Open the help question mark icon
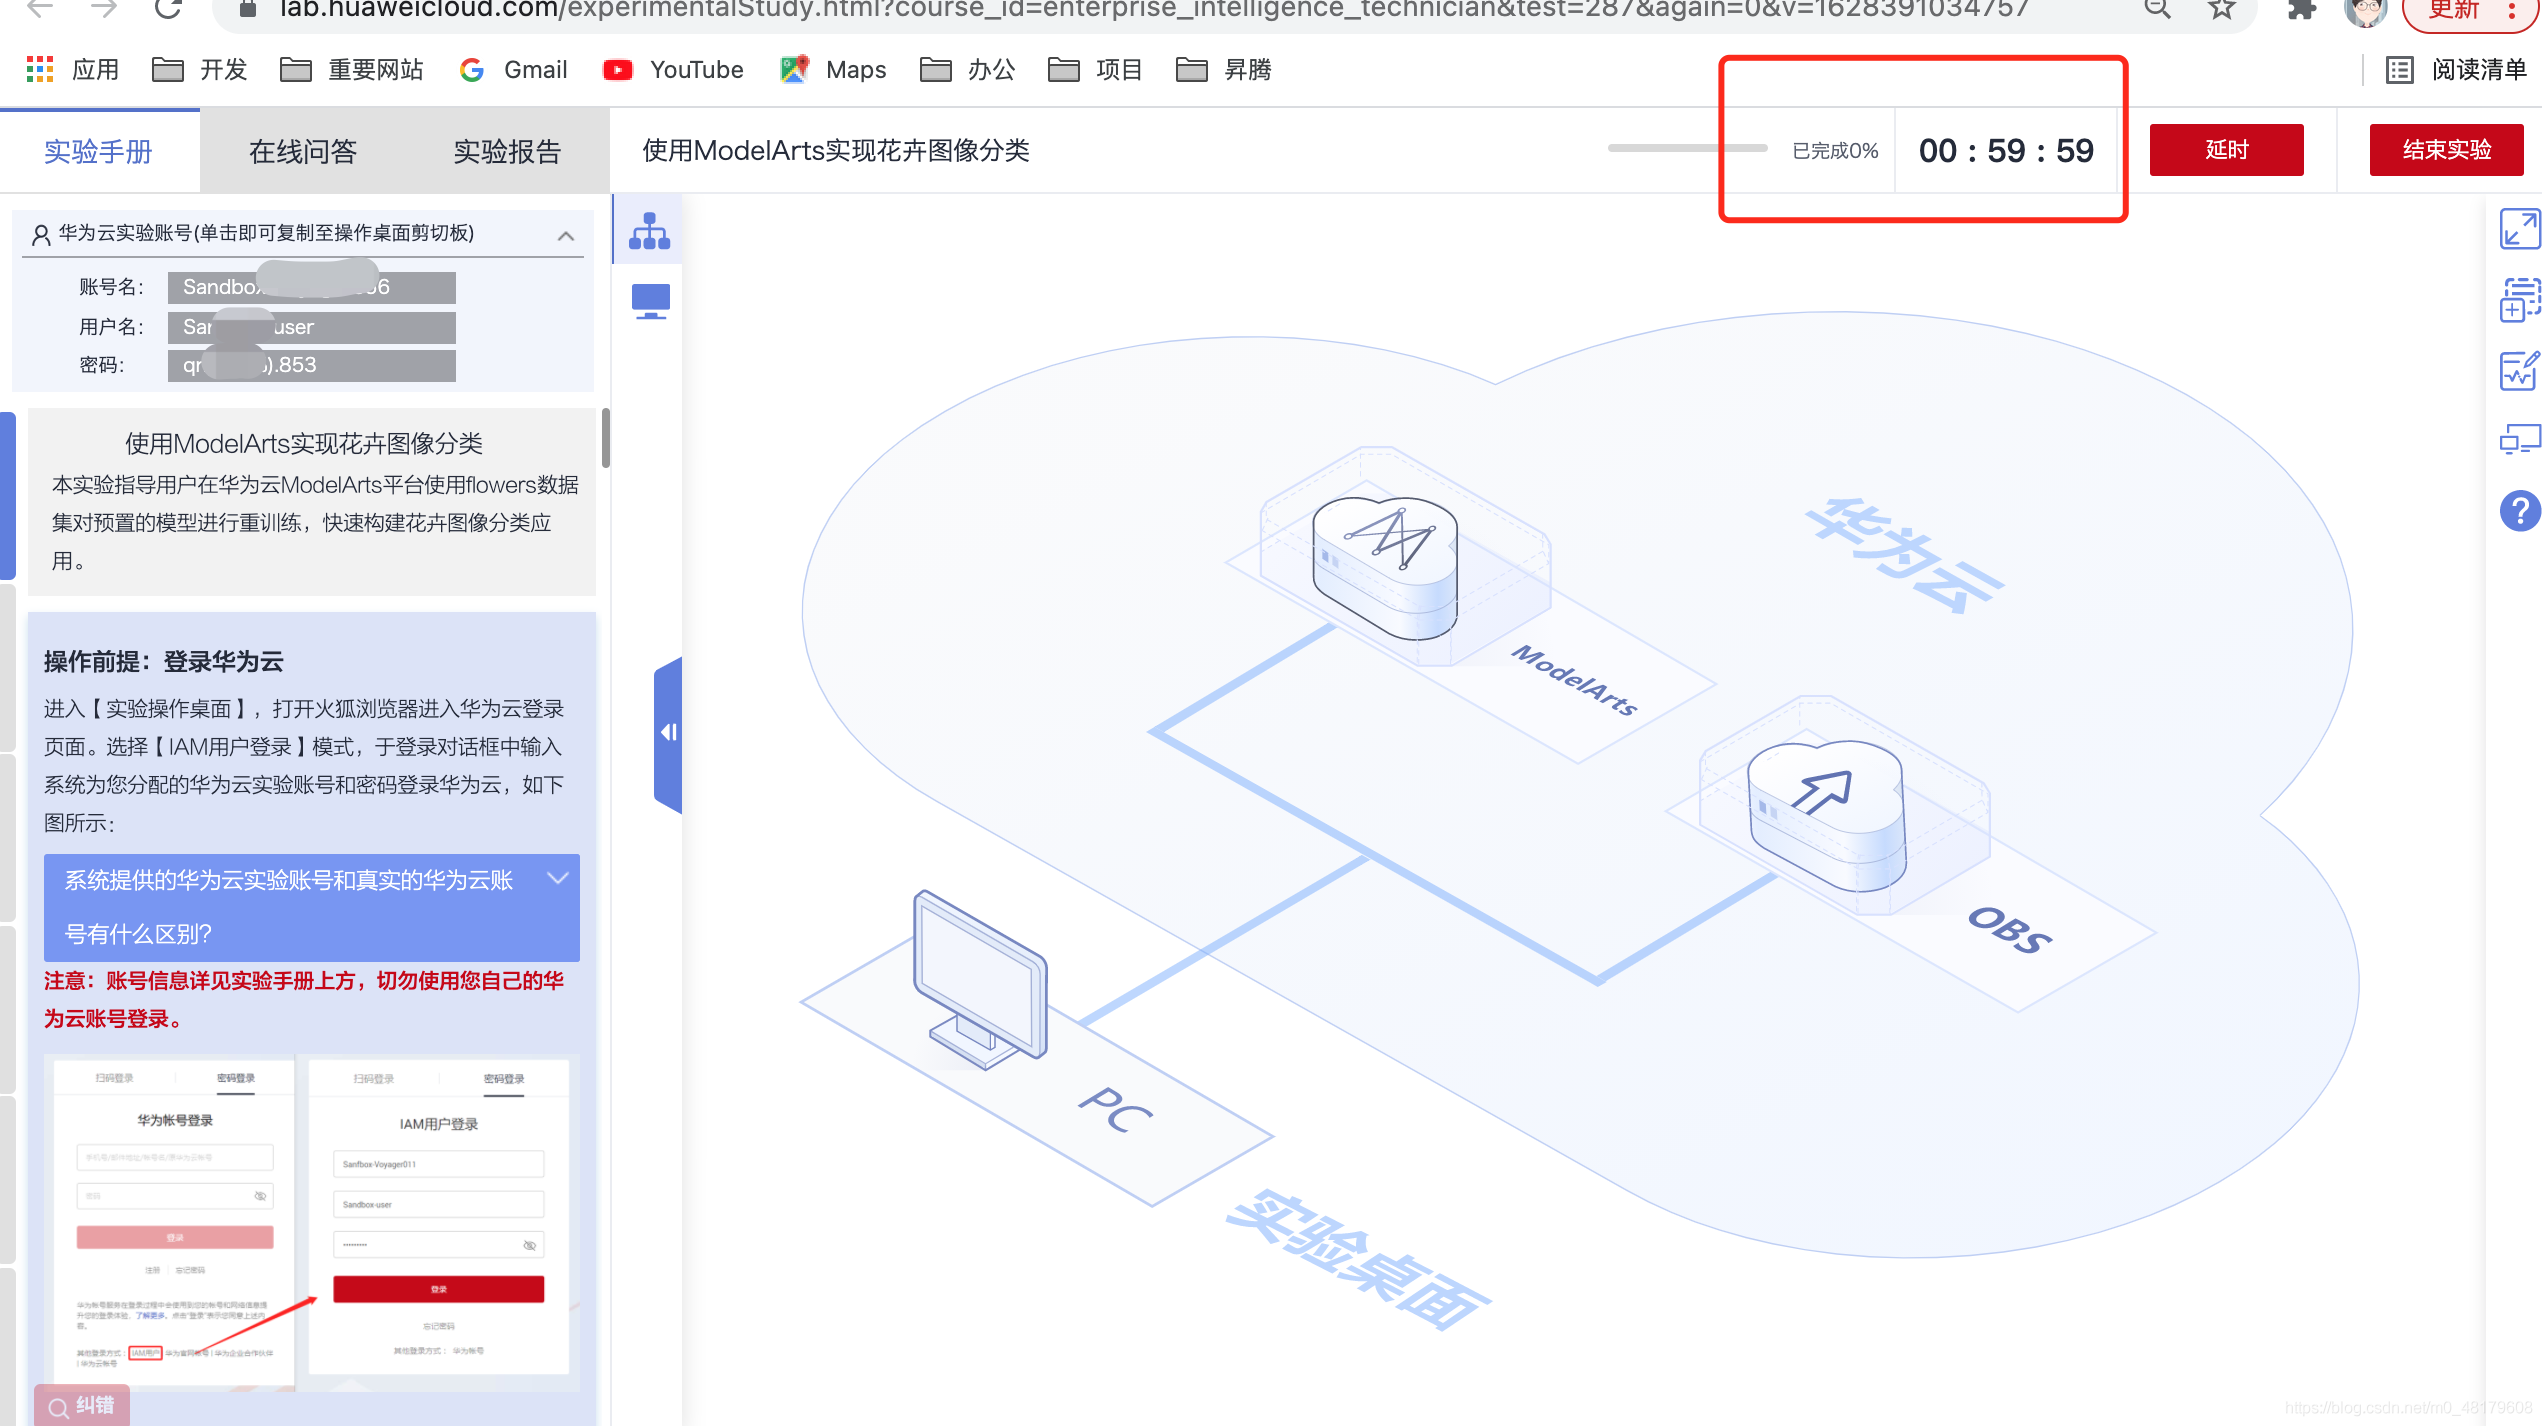Screen dimensions: 2542x1426 [2519, 510]
